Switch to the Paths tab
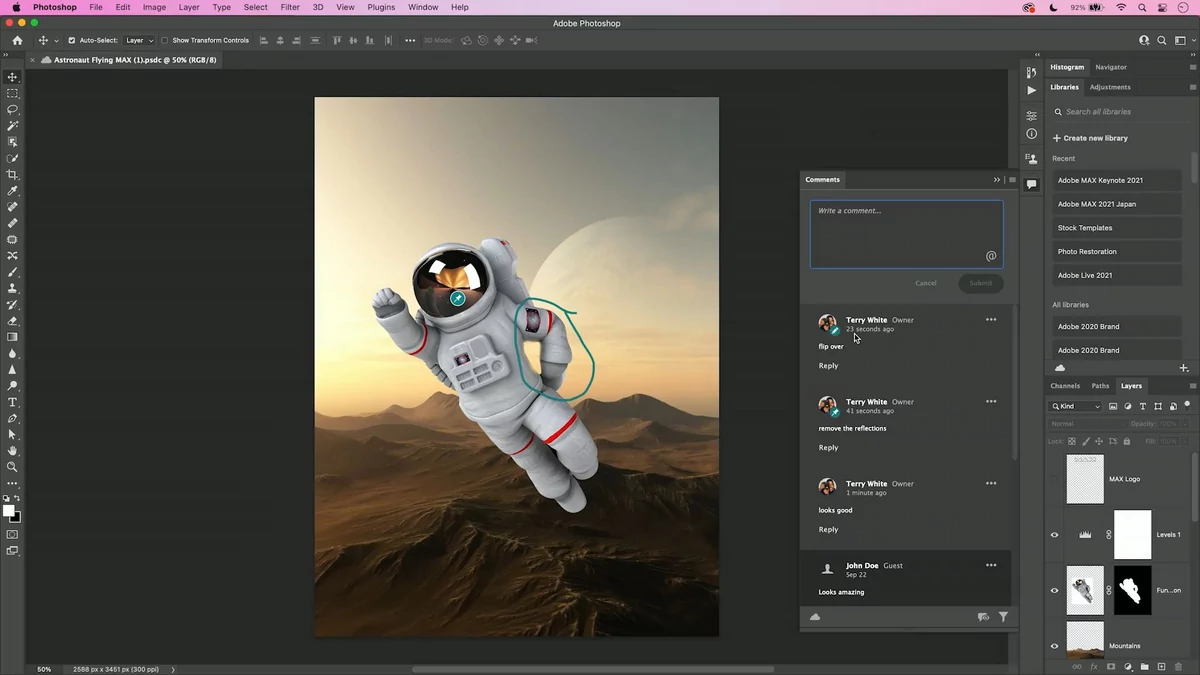The width and height of the screenshot is (1200, 675). click(1100, 386)
